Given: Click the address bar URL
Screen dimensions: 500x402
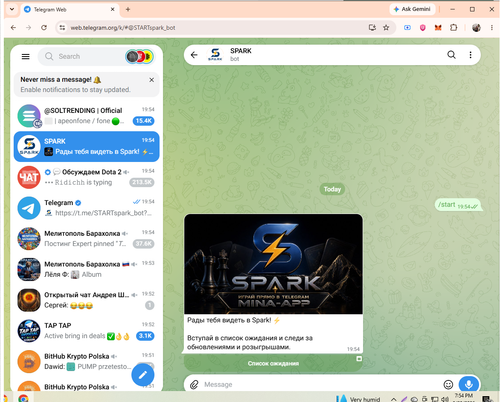Looking at the screenshot, I should point(123,28).
